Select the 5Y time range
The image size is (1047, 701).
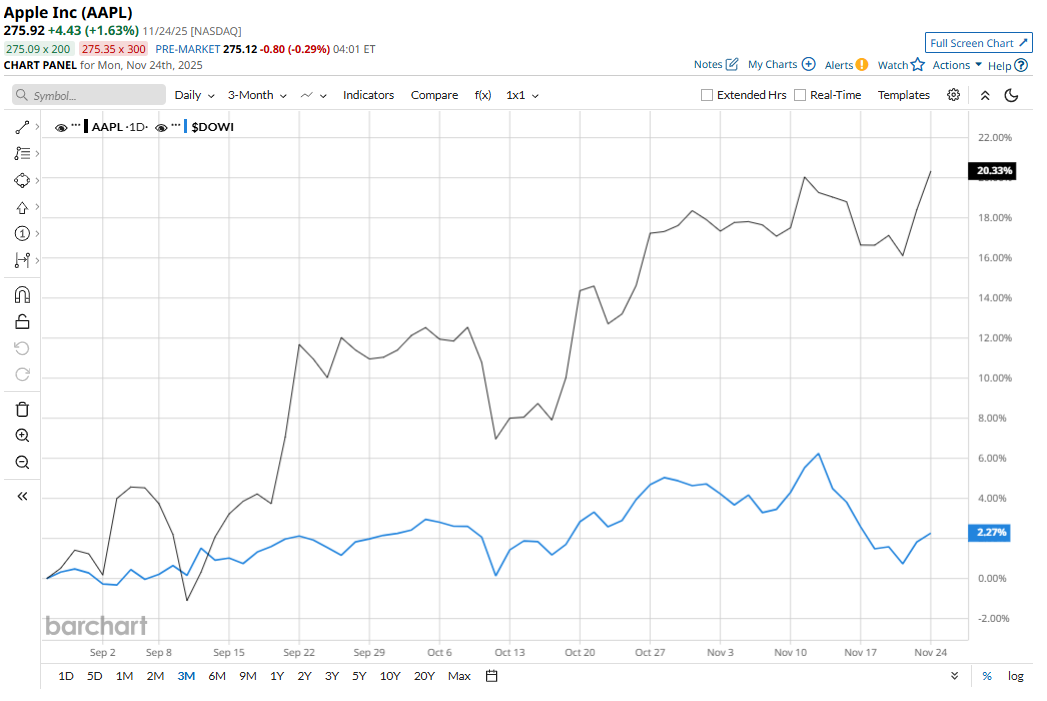point(359,676)
